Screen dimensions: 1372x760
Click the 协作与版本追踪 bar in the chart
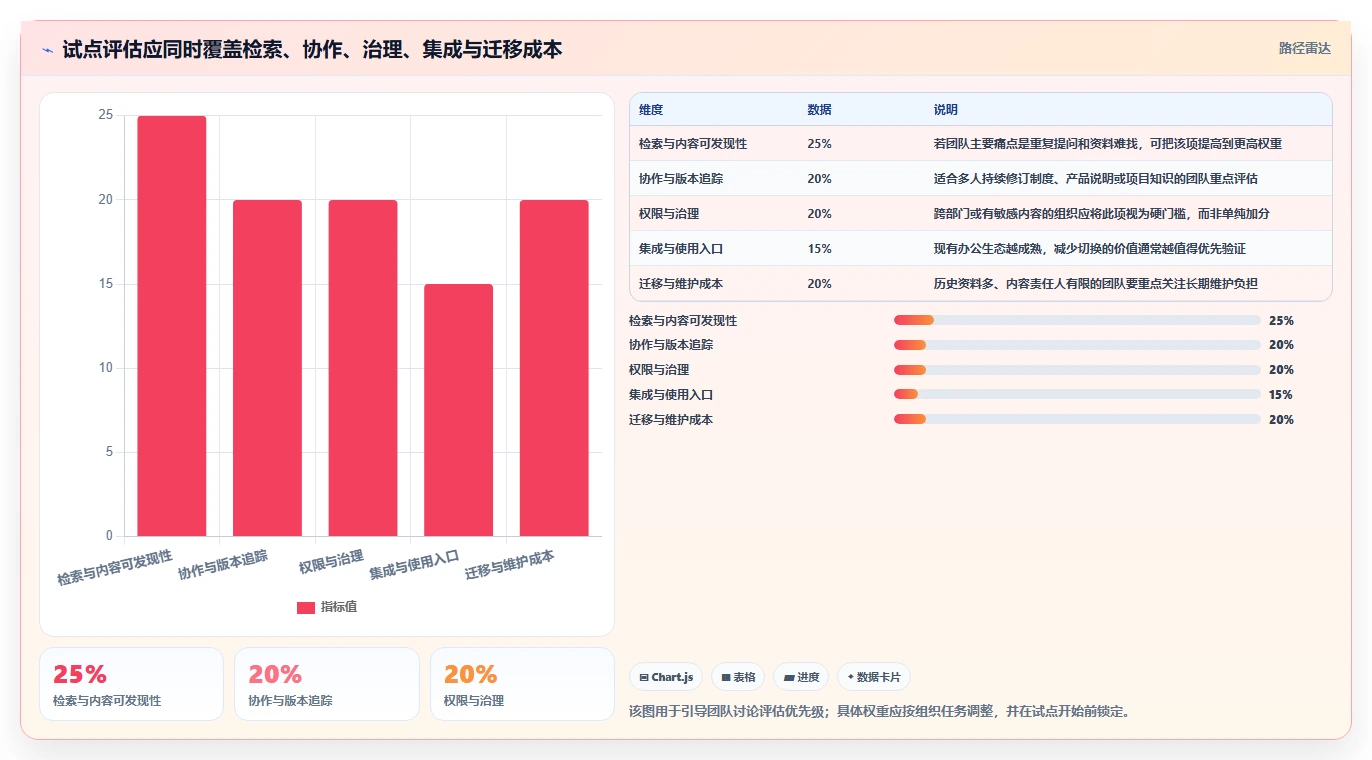267,368
